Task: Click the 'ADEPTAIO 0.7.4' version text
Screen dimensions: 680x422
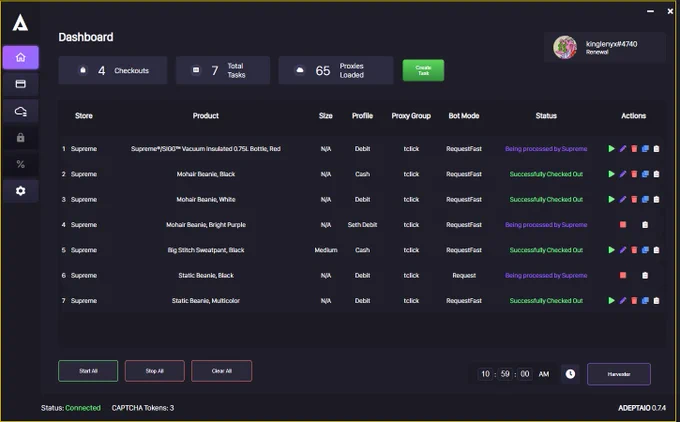Action: tap(642, 408)
